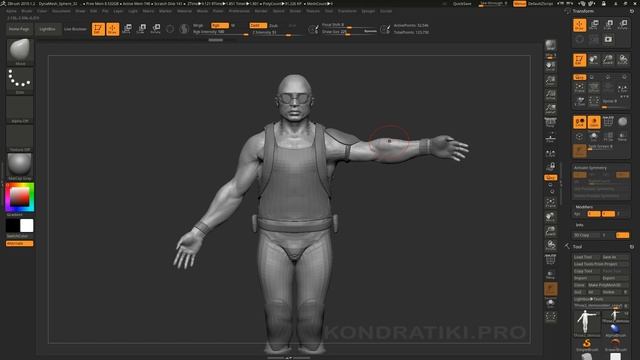
Task: Open the Alpha menu
Action: point(11,11)
